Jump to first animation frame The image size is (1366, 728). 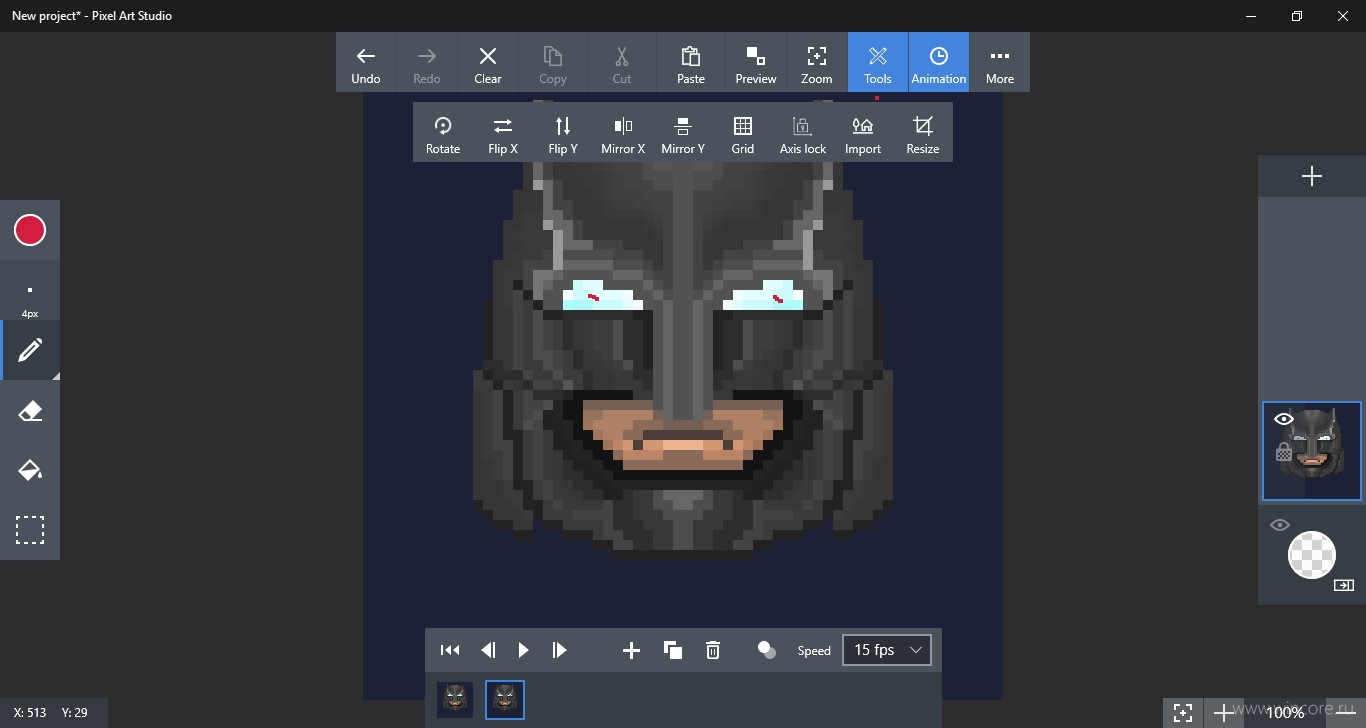[450, 650]
